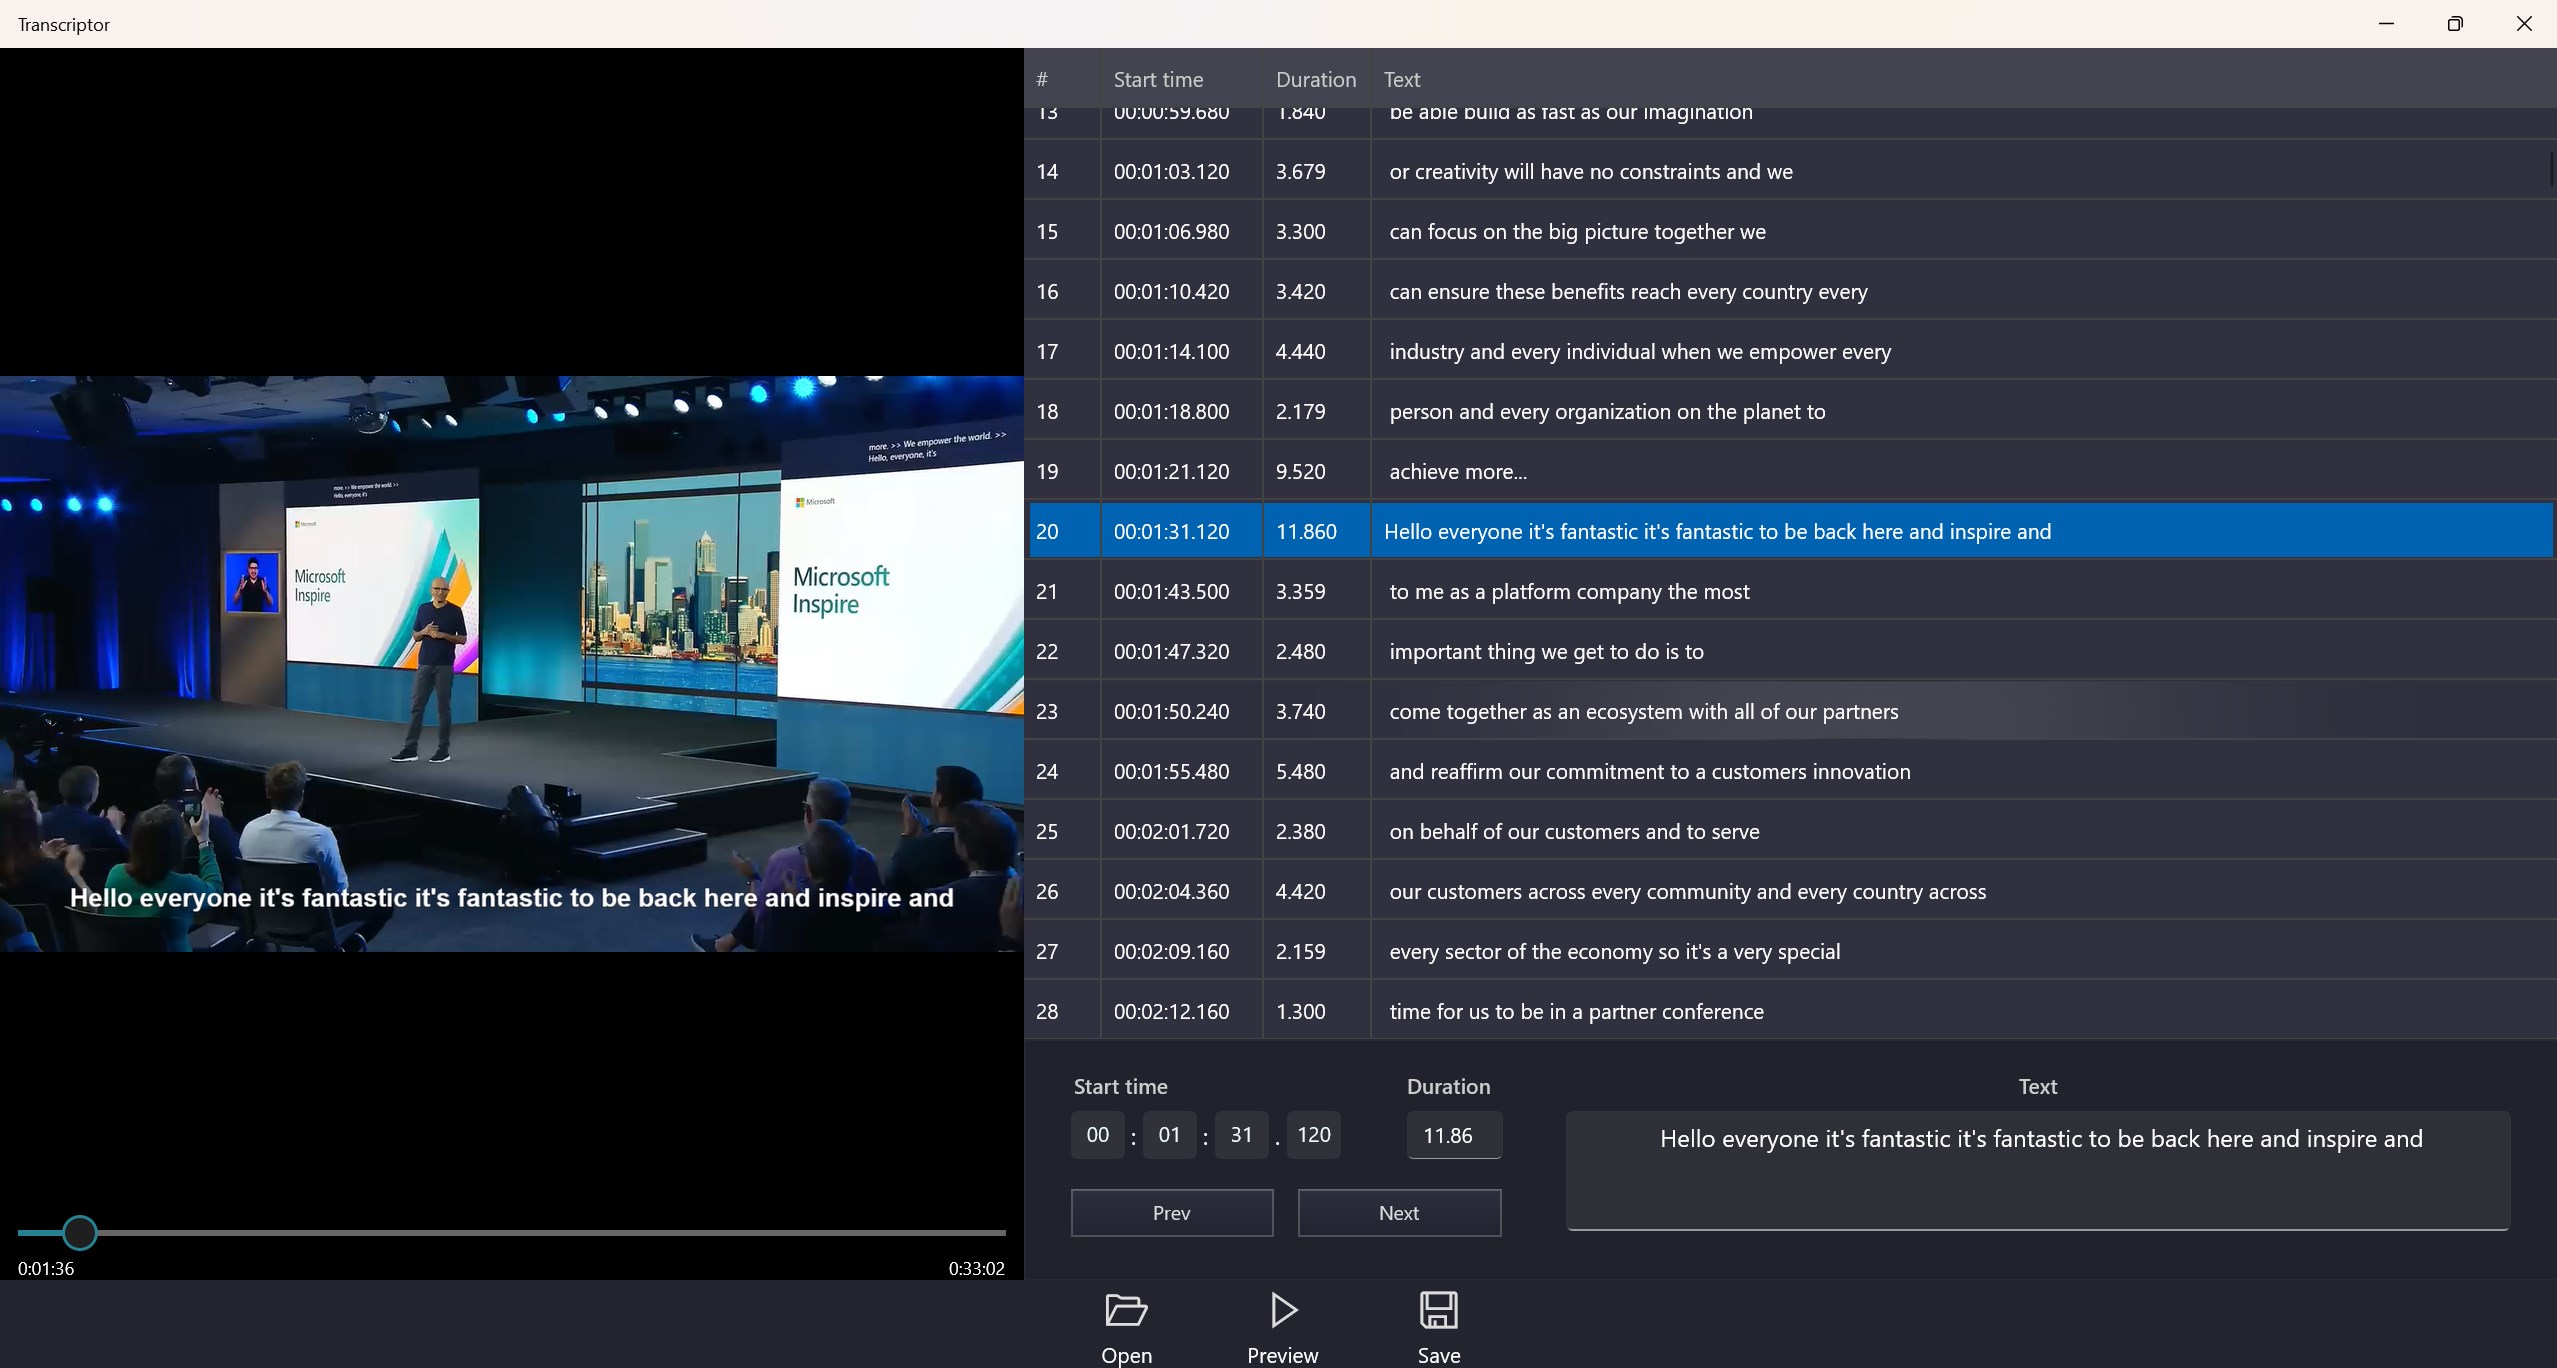The image size is (2557, 1368).
Task: Click the Duration field showing 11.86
Action: 1453,1136
